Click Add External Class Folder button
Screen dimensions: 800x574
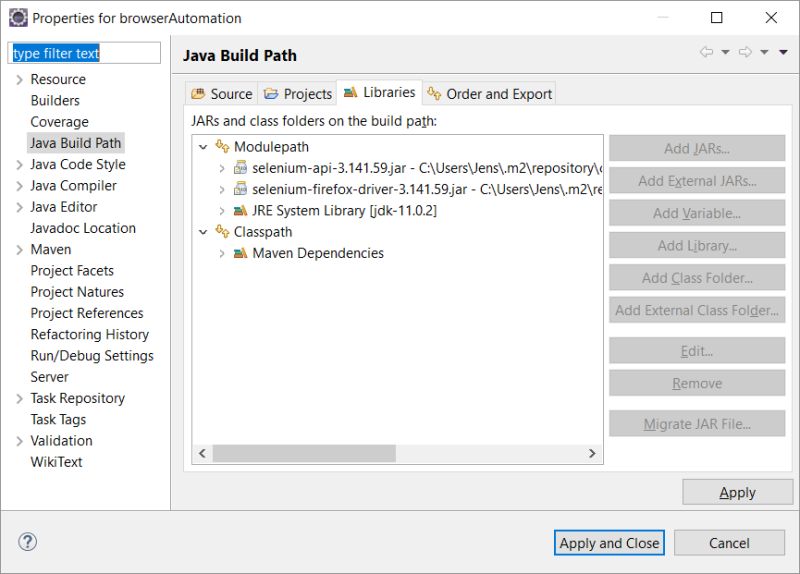[x=697, y=310]
